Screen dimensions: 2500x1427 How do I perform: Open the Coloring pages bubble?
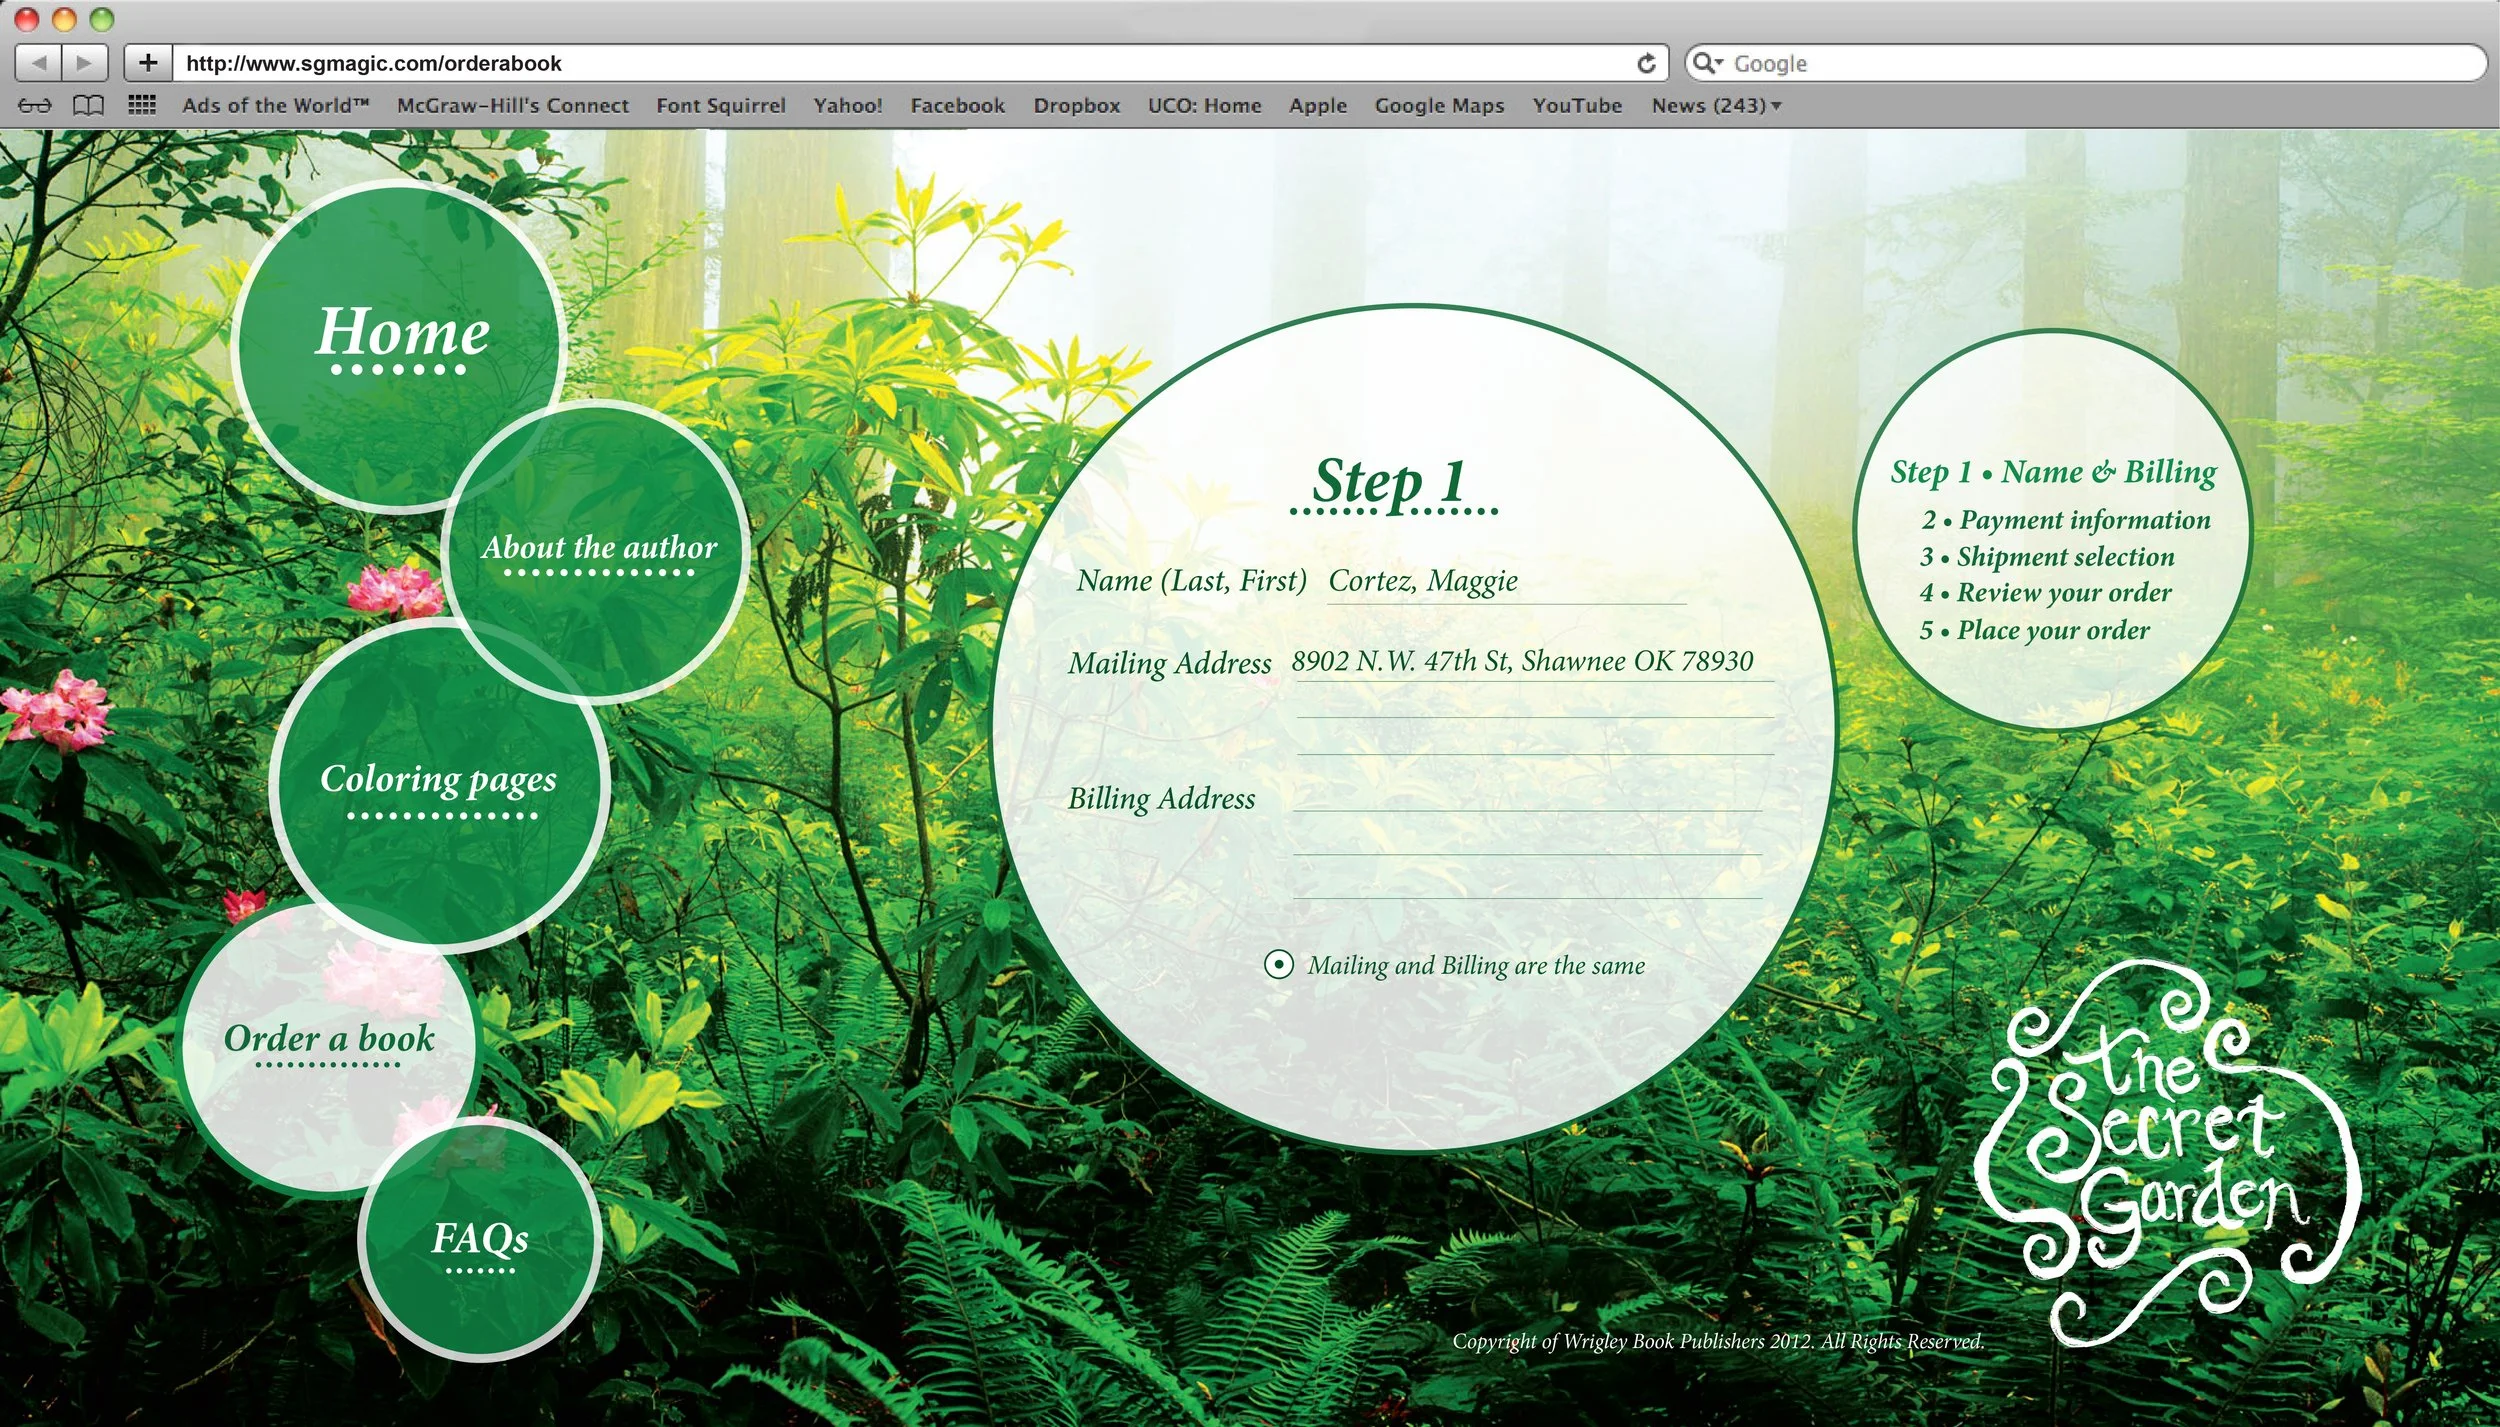click(x=438, y=780)
